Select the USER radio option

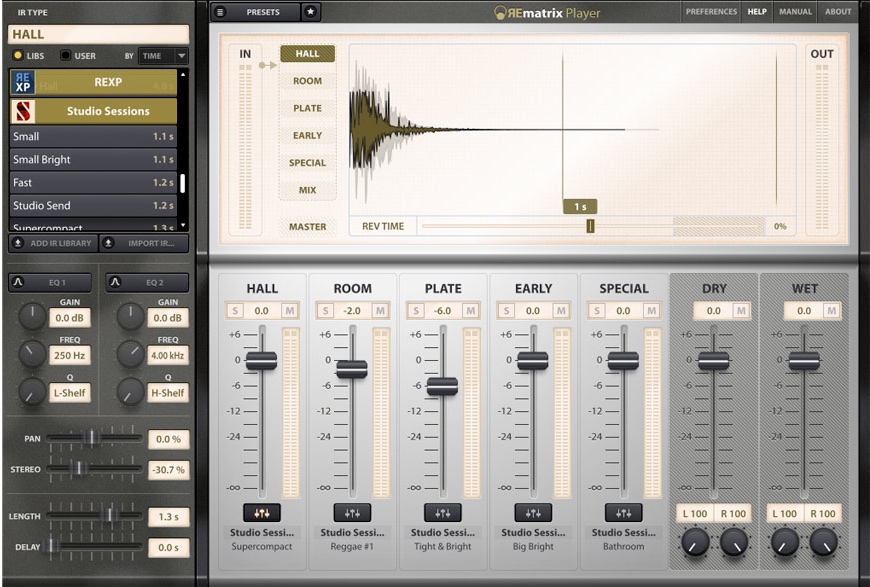click(66, 55)
